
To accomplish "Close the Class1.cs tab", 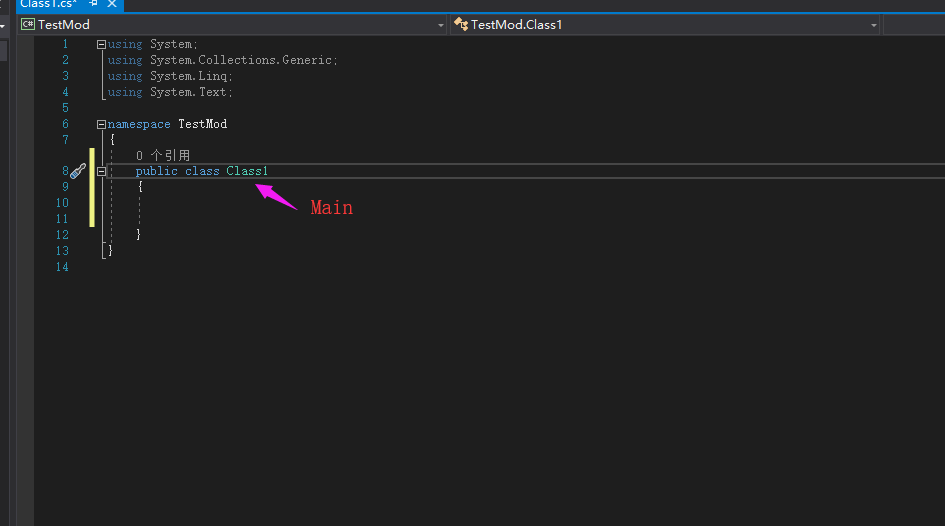I will pyautogui.click(x=110, y=5).
